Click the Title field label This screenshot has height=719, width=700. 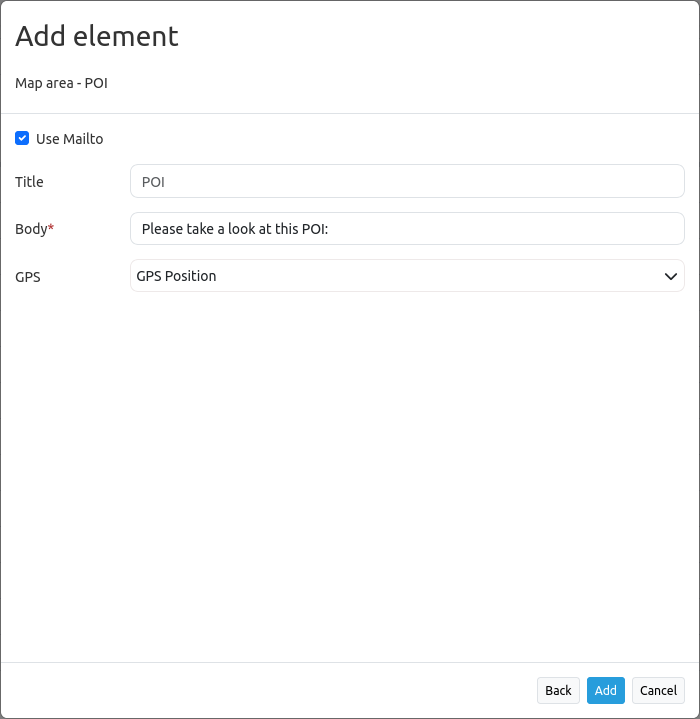(29, 182)
